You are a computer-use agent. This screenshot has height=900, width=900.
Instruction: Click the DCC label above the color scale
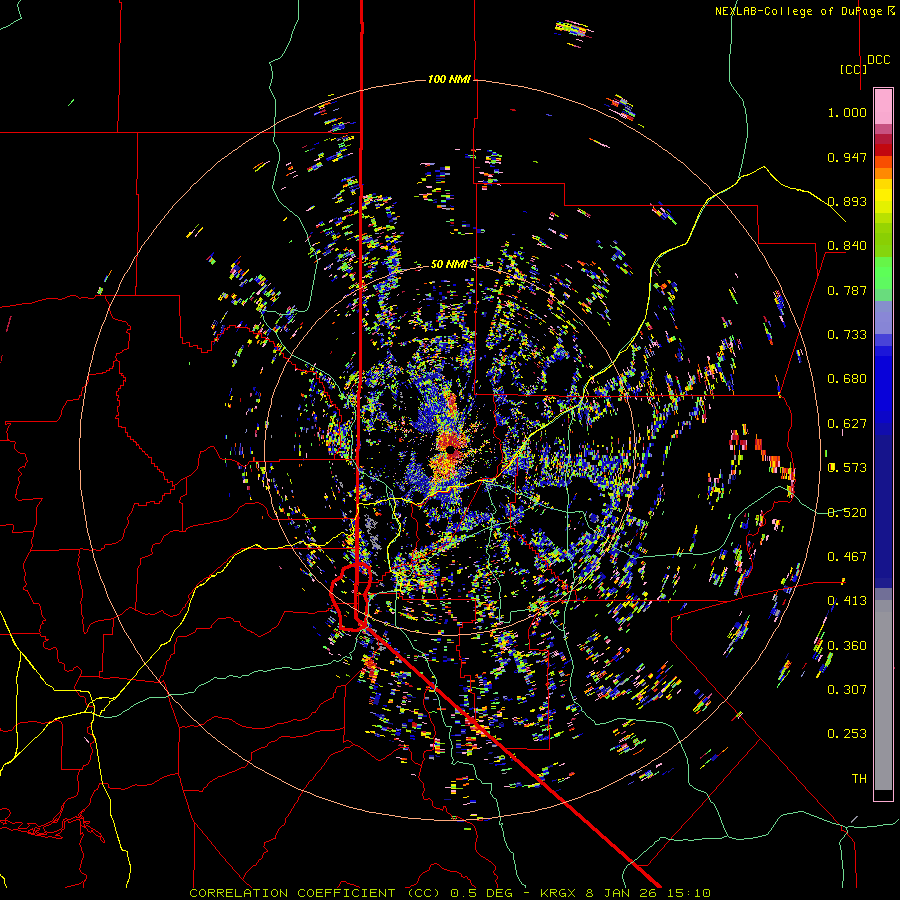pyautogui.click(x=879, y=60)
